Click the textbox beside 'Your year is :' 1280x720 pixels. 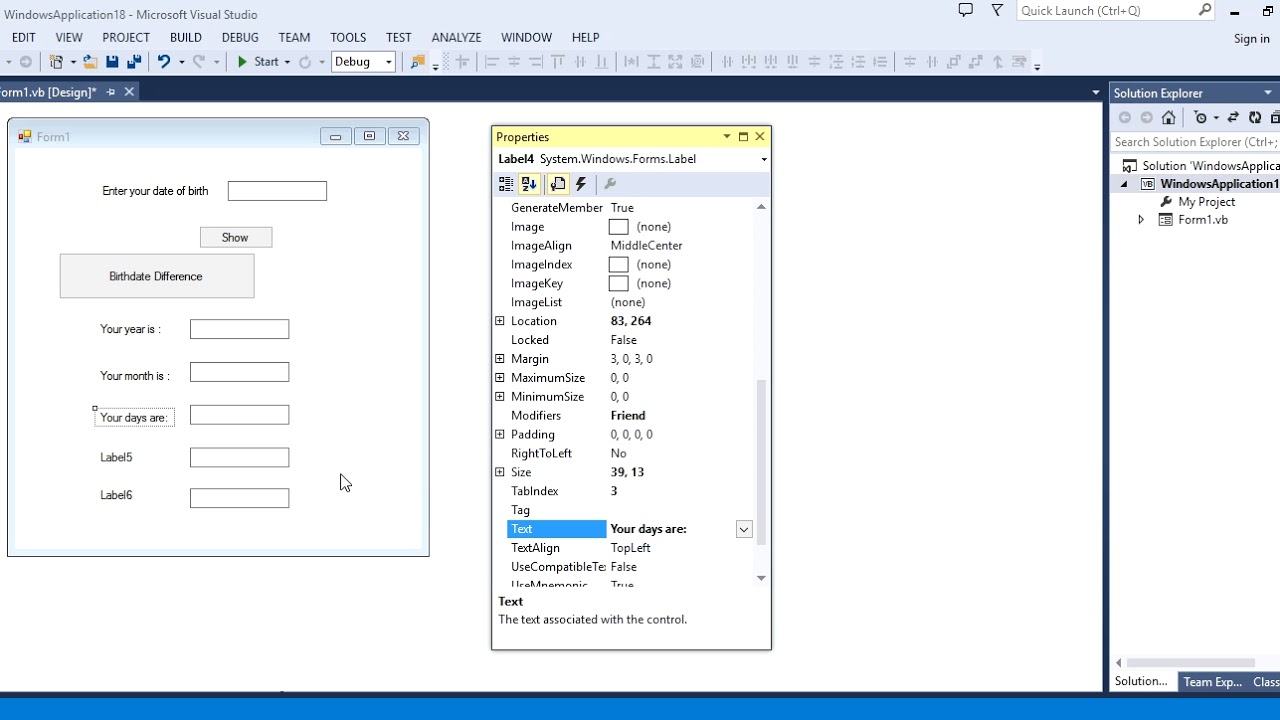tap(239, 329)
